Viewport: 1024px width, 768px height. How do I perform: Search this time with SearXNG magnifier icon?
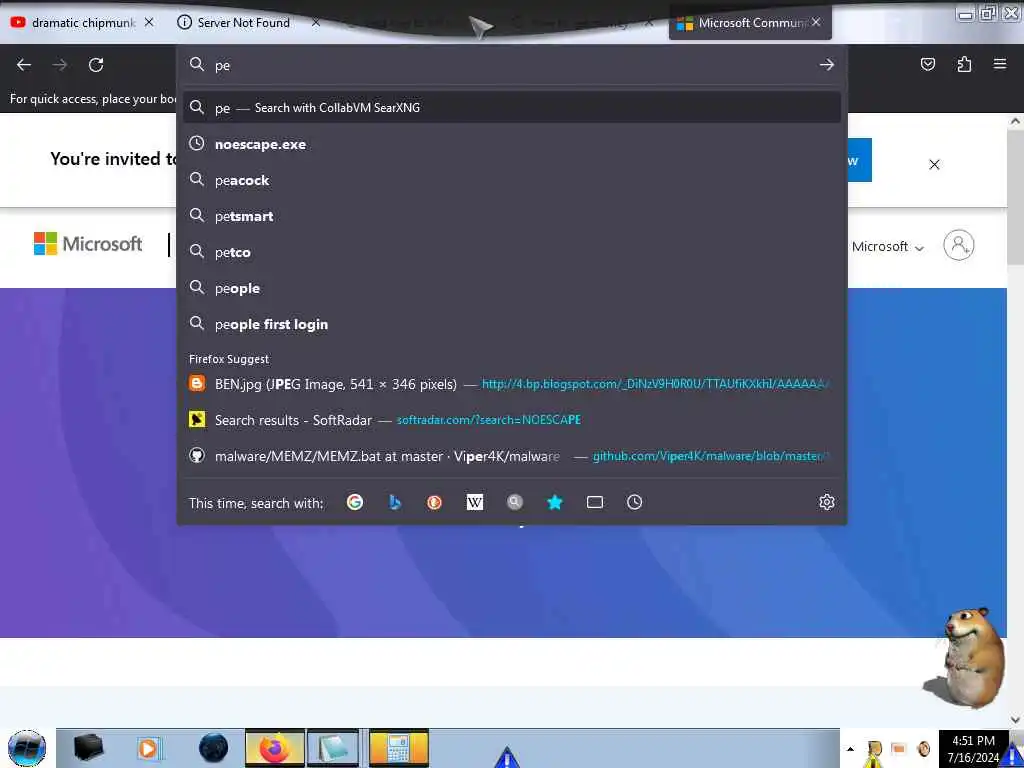tap(515, 502)
